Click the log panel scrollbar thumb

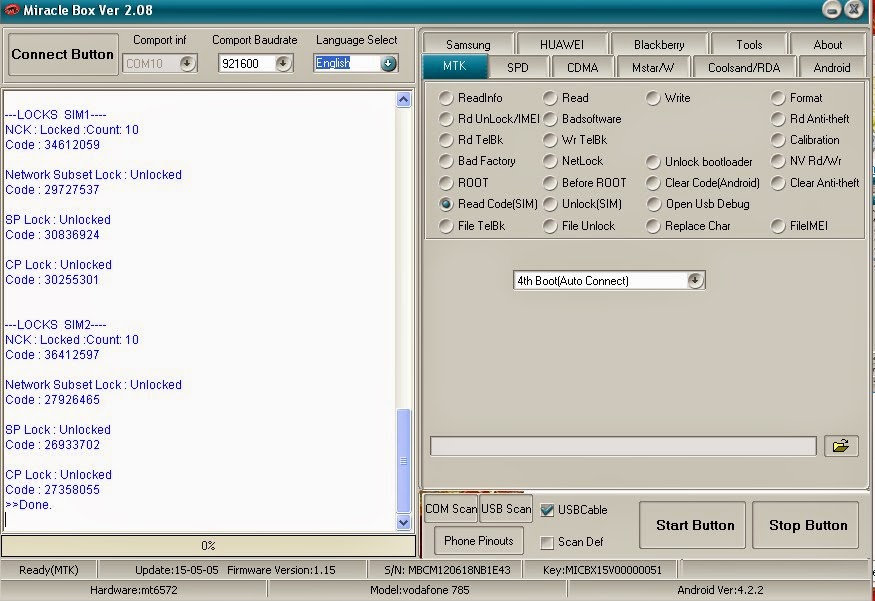point(403,461)
